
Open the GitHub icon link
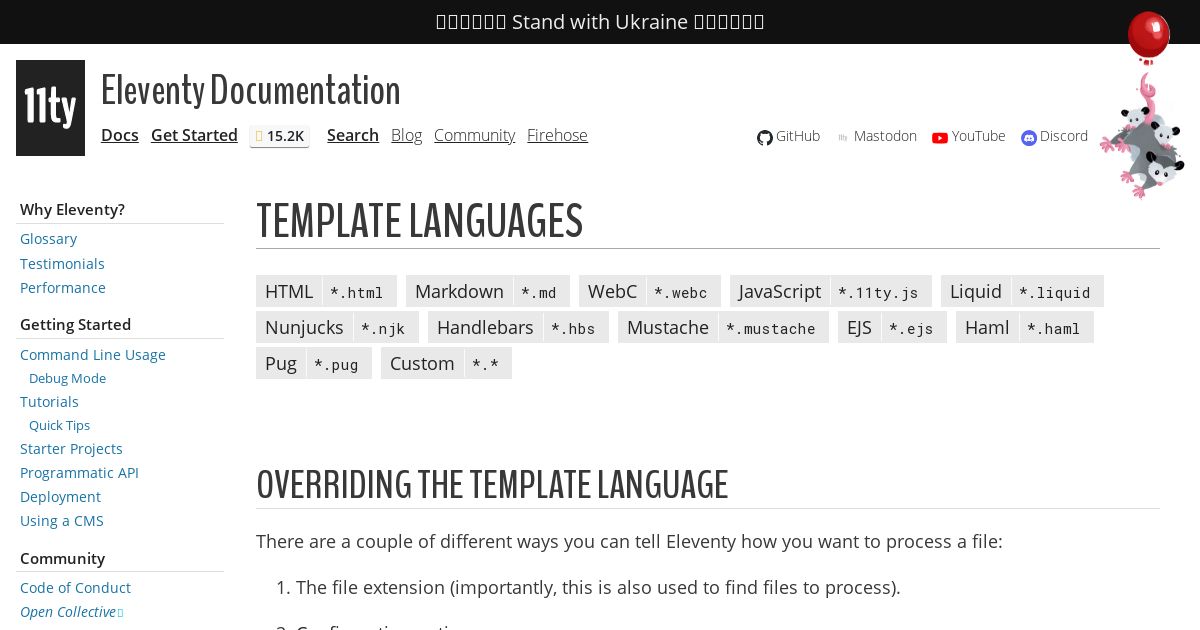tap(765, 137)
